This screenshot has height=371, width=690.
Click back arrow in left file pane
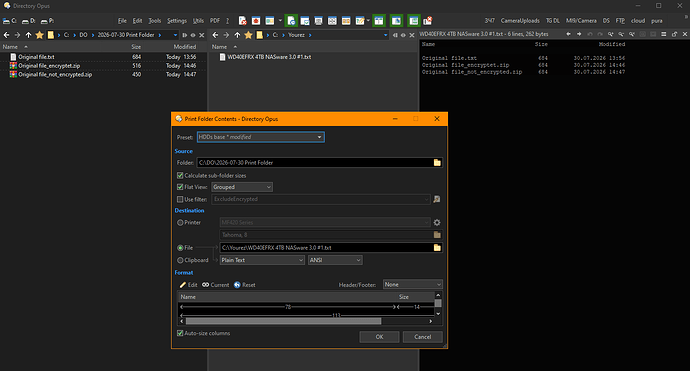point(6,35)
